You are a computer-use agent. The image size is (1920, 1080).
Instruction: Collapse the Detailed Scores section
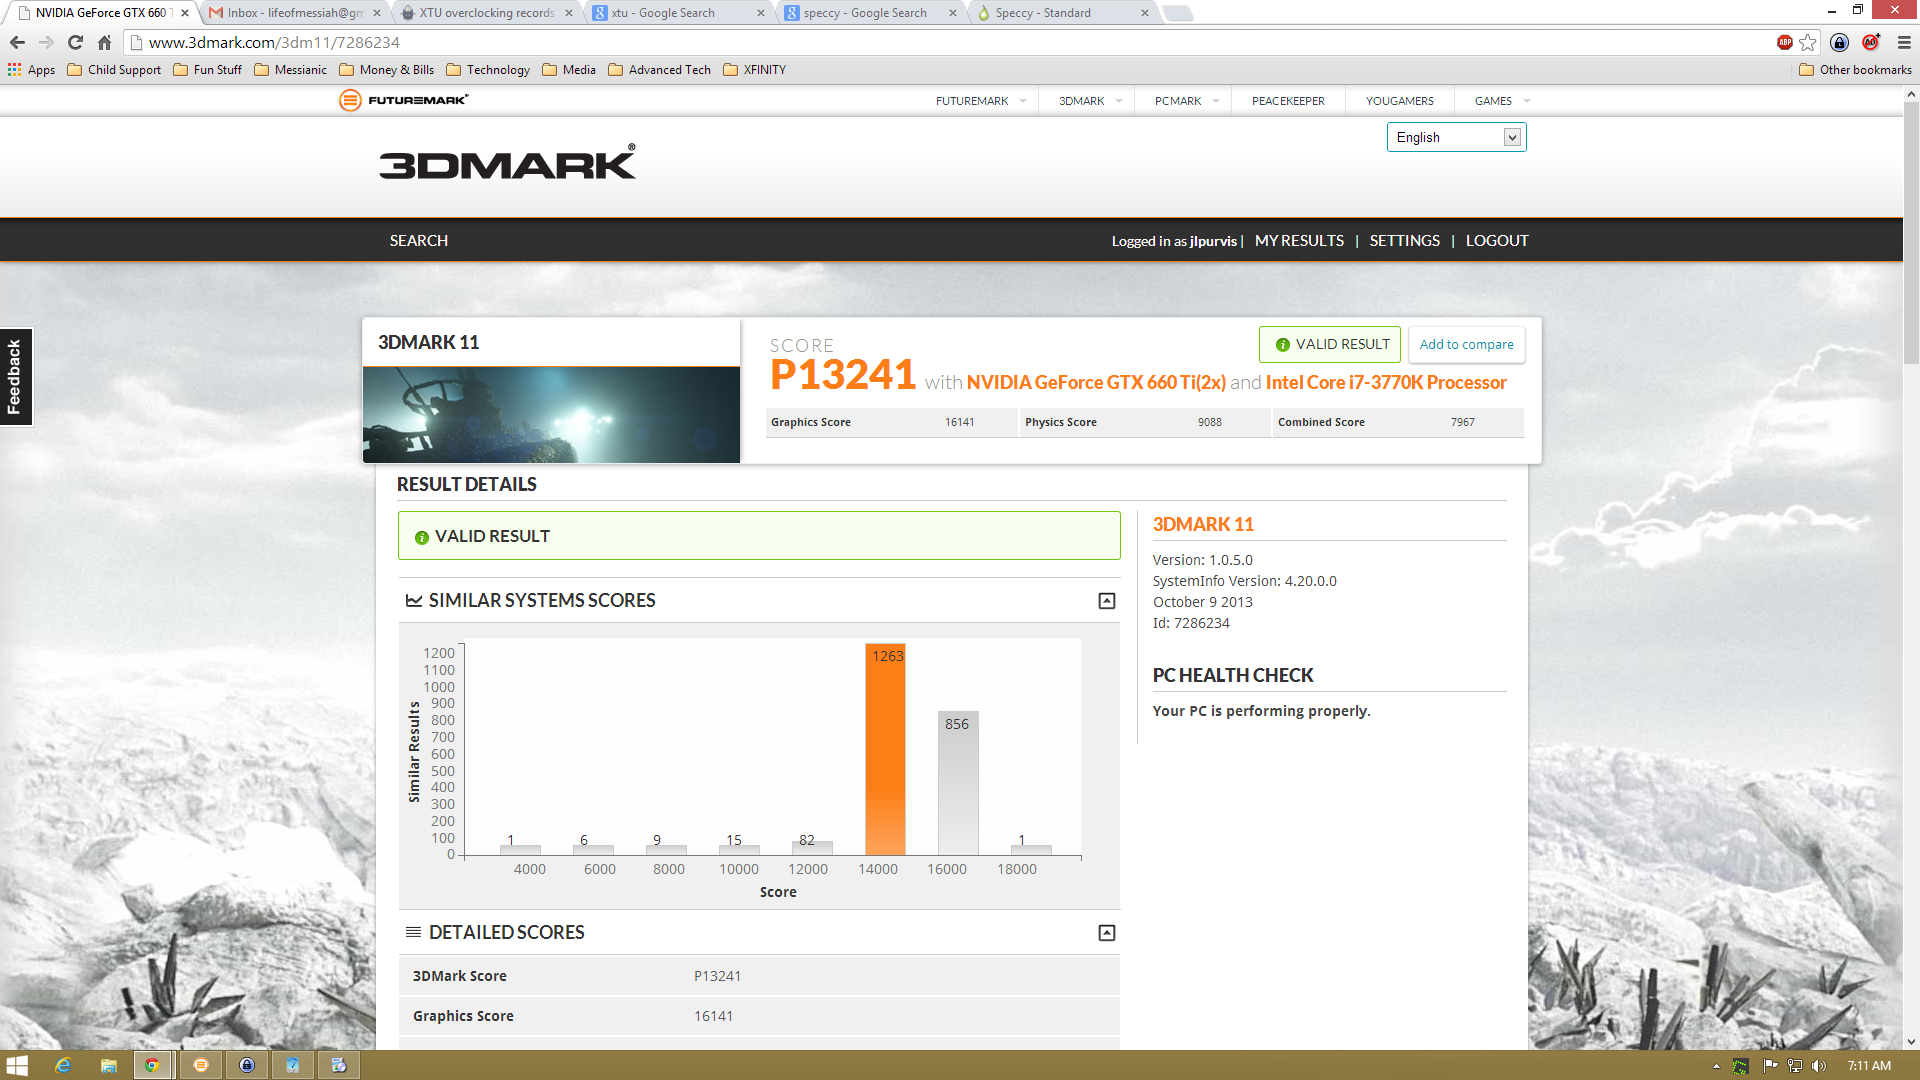(1107, 933)
